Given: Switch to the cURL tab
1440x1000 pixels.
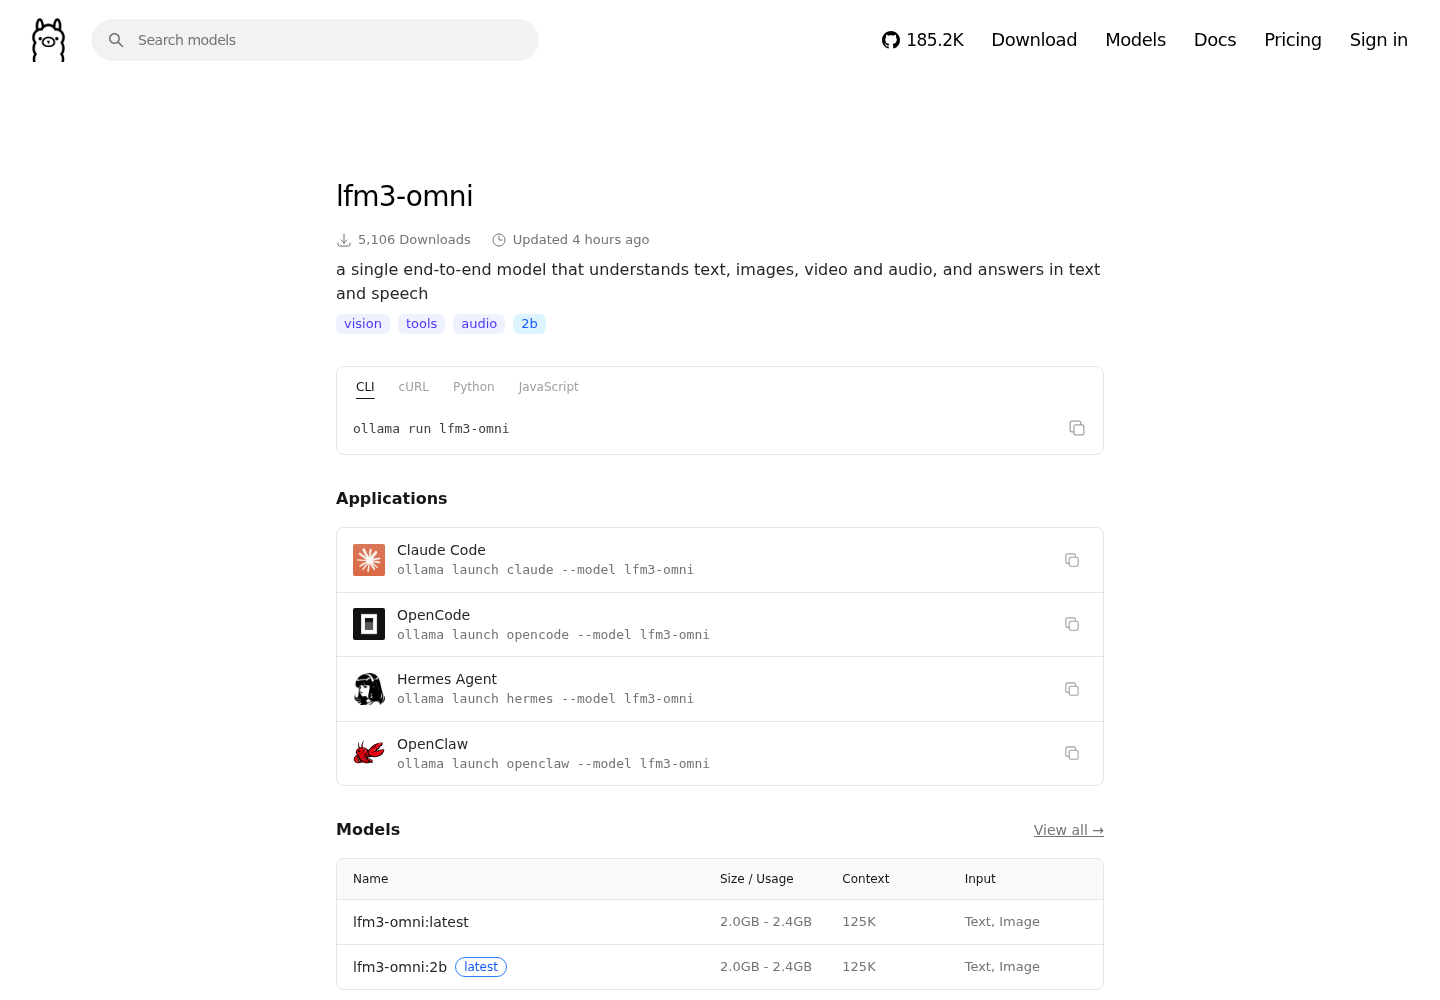Looking at the screenshot, I should [x=413, y=387].
